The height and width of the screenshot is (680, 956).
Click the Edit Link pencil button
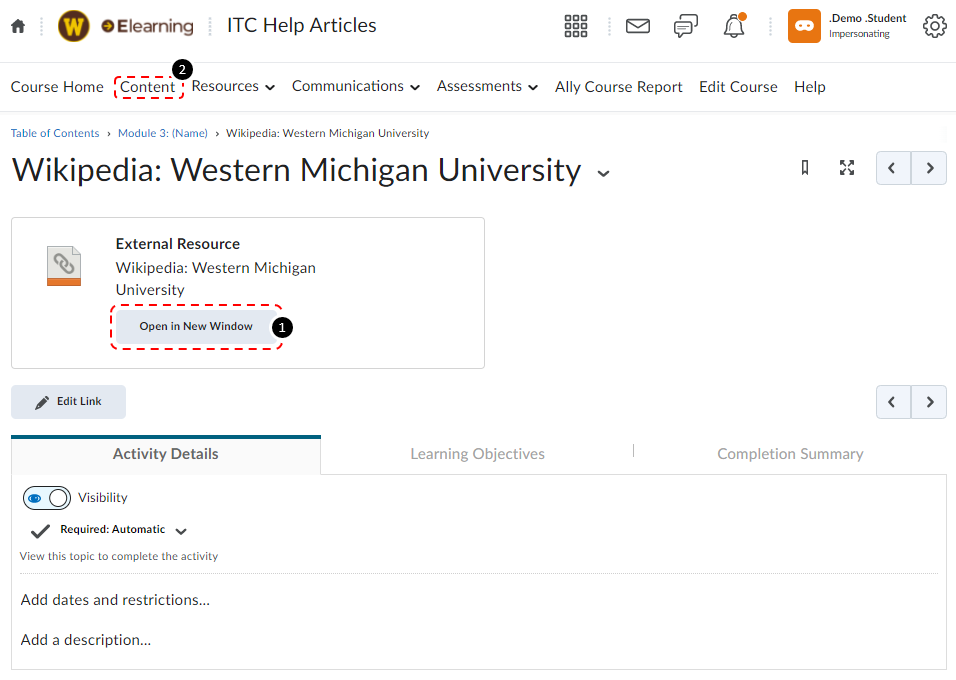click(68, 401)
